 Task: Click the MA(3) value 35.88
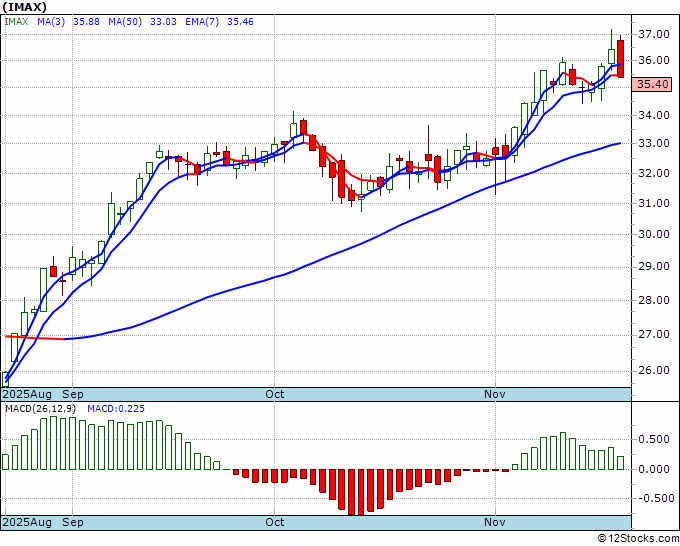(86, 22)
